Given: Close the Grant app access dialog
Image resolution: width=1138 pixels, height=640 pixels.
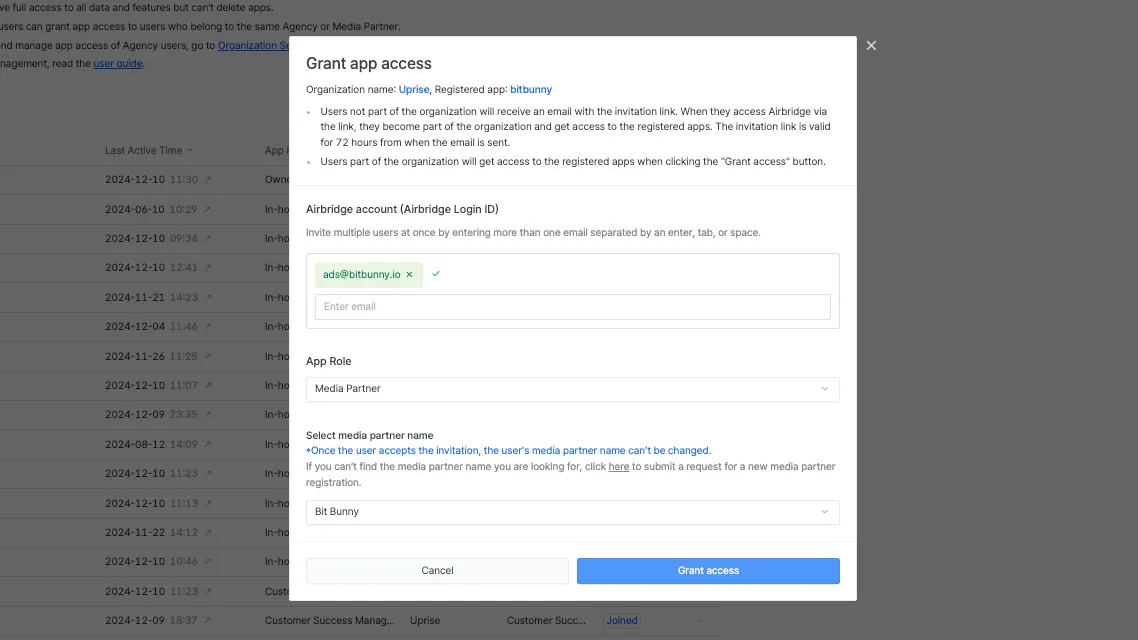Looking at the screenshot, I should (871, 46).
